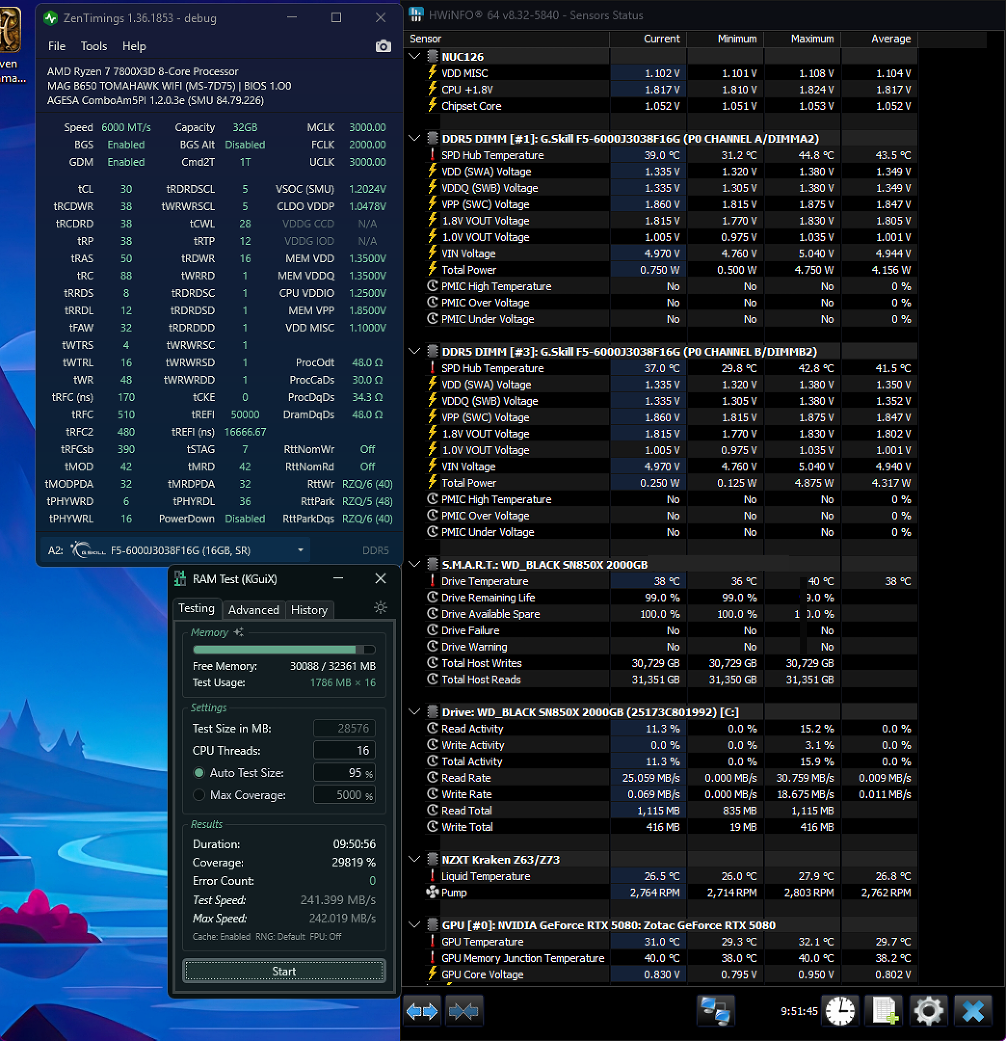Screen dimensions: 1006x1041
Task: Click GPU Core Voltage lightning icon
Action: (x=432, y=974)
